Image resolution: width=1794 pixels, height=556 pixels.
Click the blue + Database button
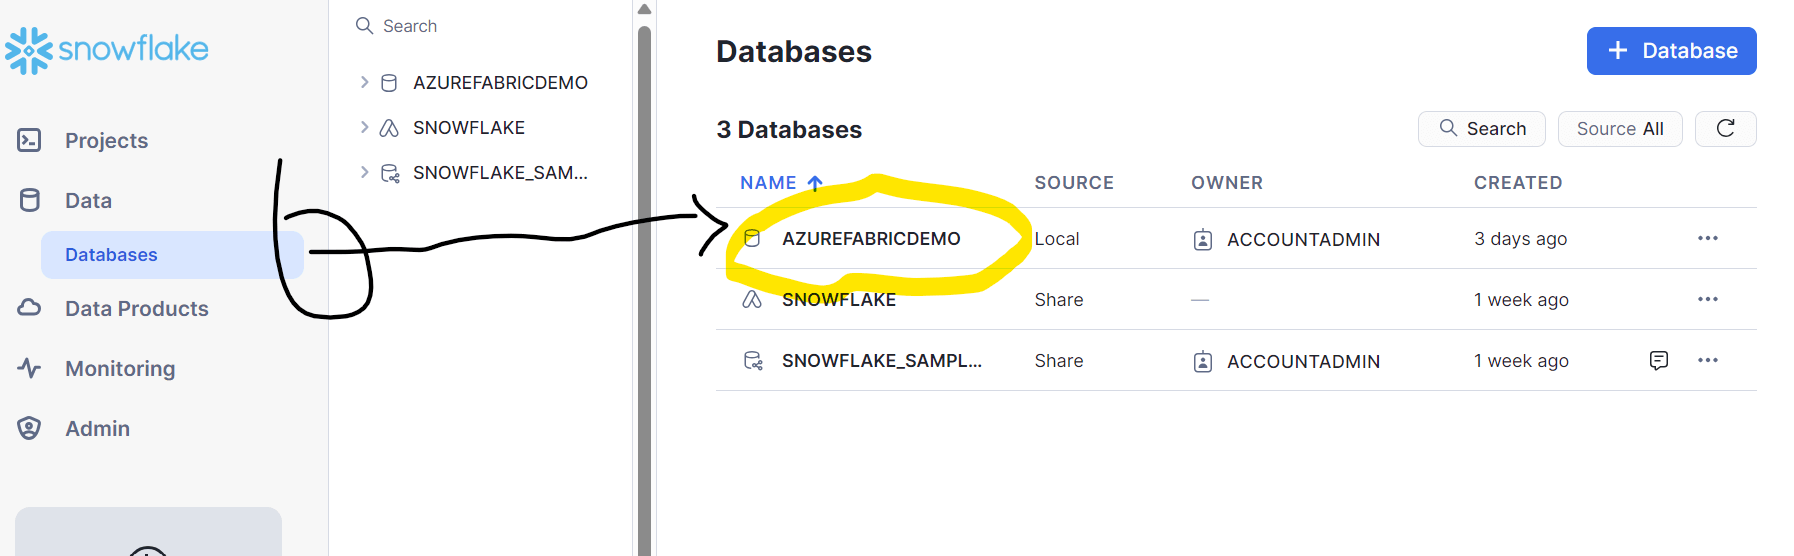pos(1671,51)
